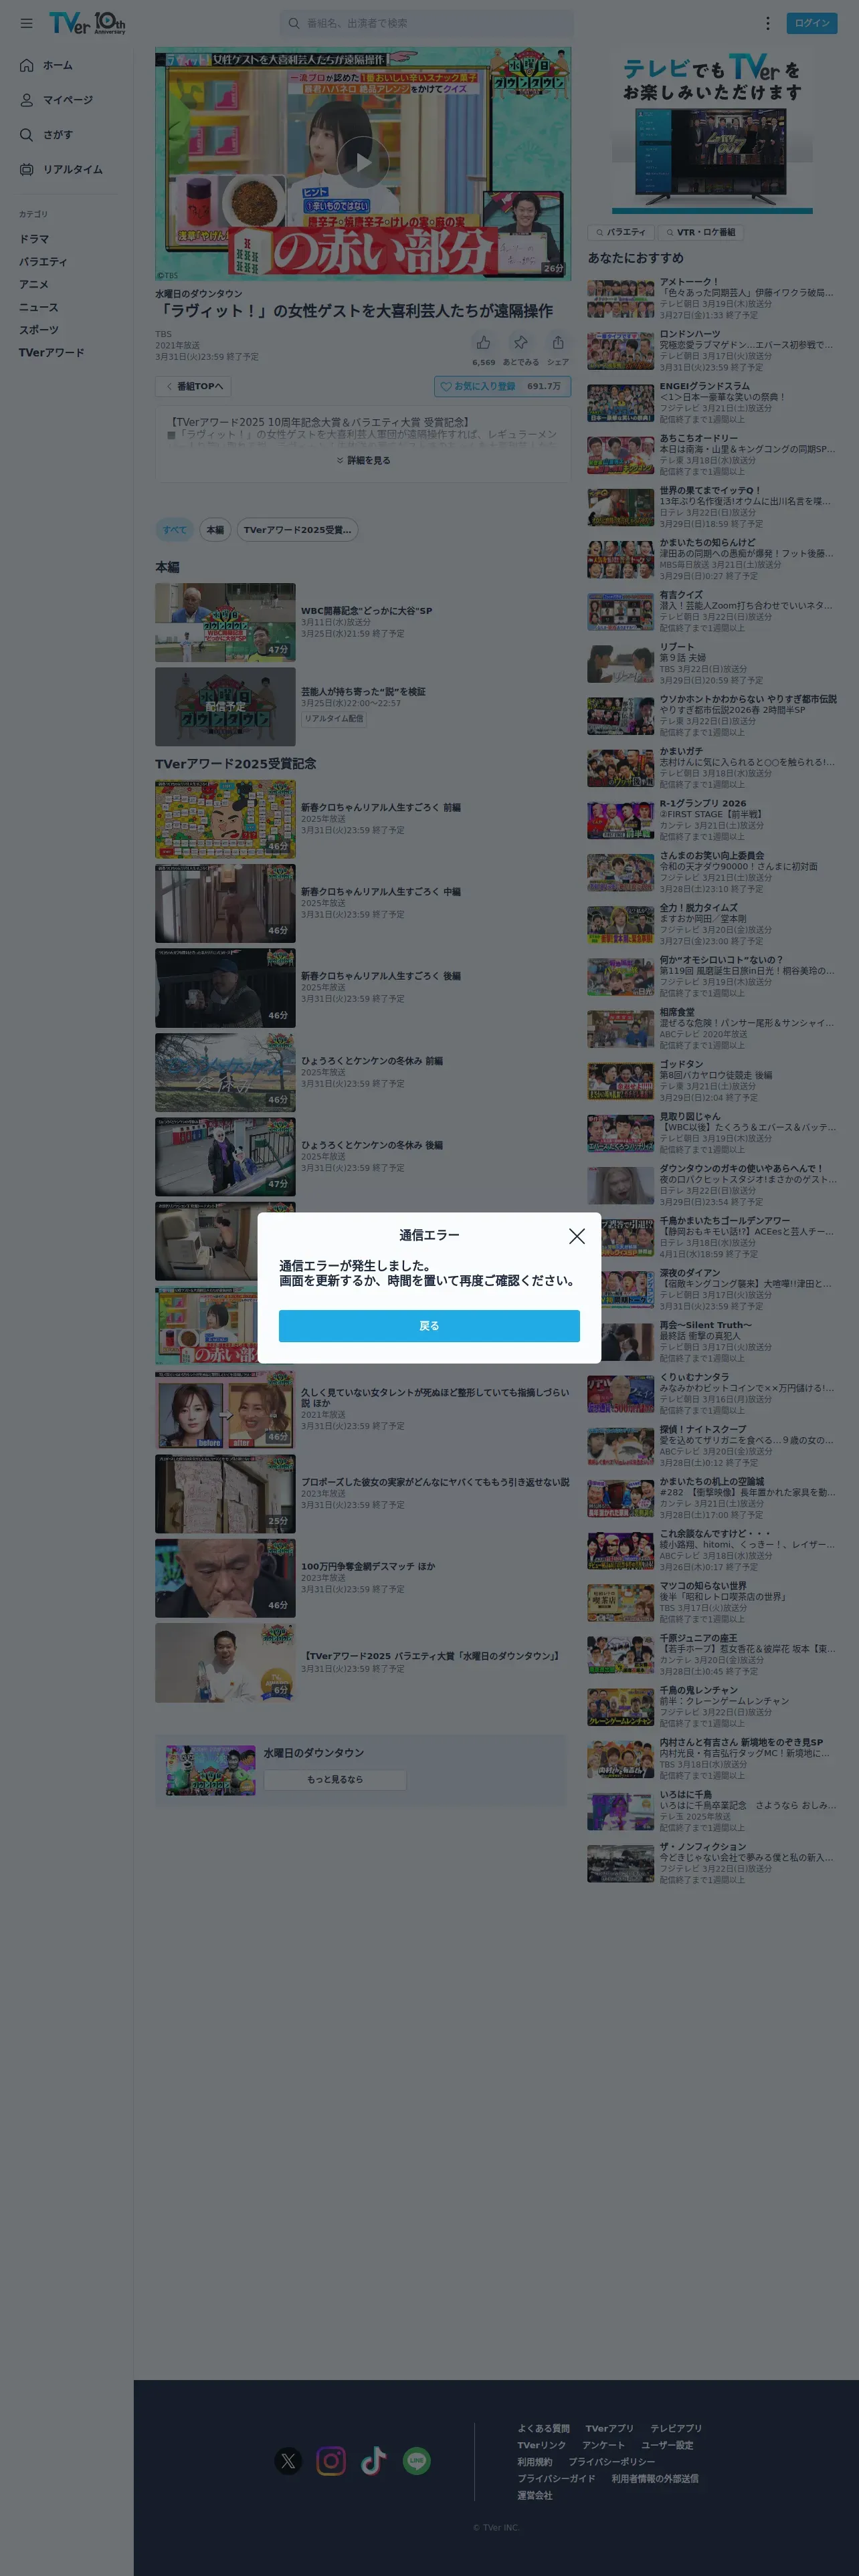This screenshot has height=2576, width=859.
Task: Open the Instagram icon in the footer
Action: (x=331, y=2461)
